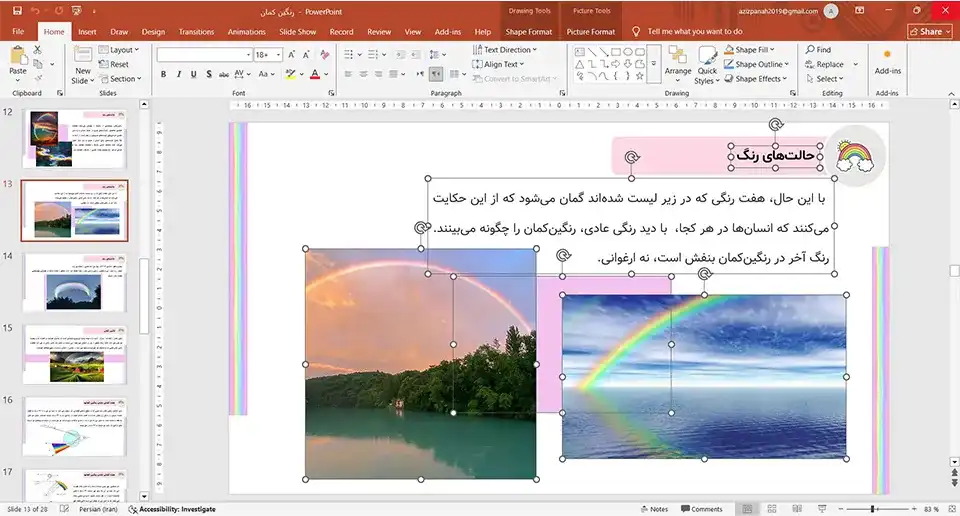Click the Format Painter brush icon
This screenshot has height=516, width=960.
[38, 78]
